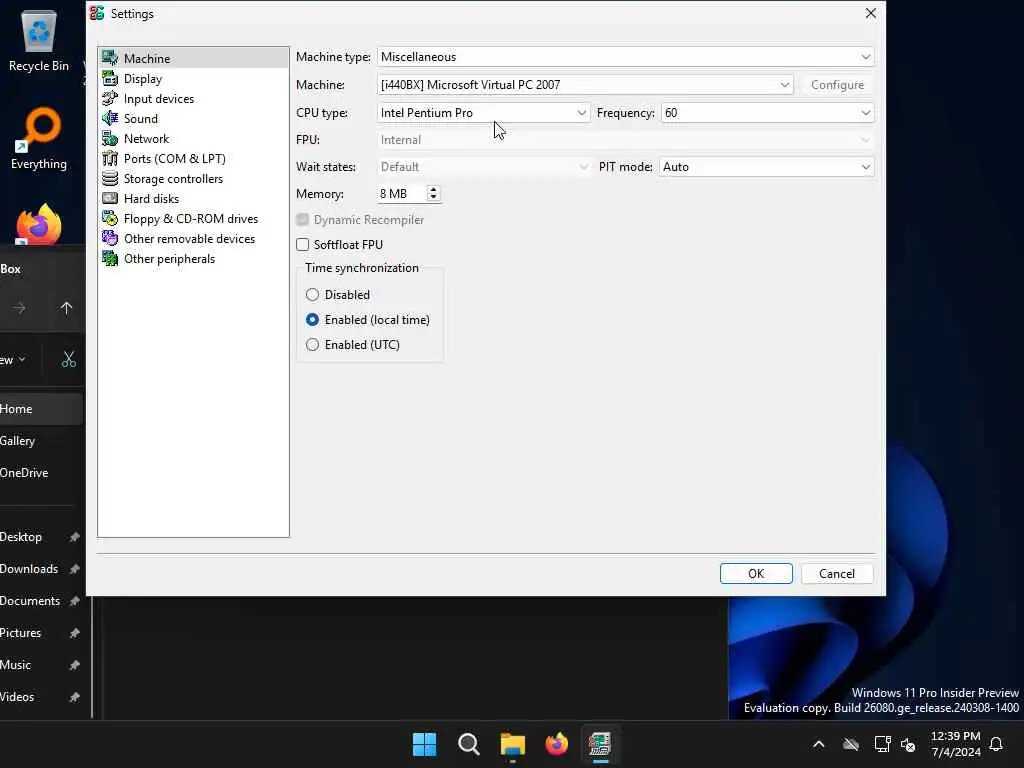Open Gallery in File Explorer sidebar

click(x=40, y=441)
